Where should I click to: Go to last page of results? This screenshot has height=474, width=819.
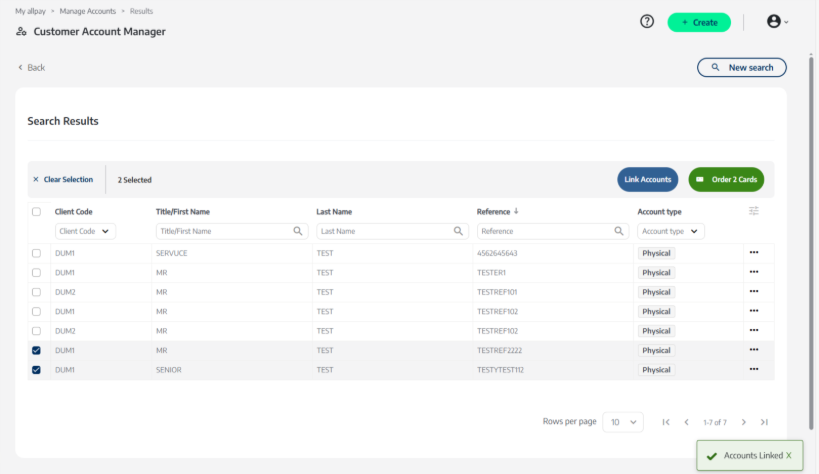(x=764, y=422)
